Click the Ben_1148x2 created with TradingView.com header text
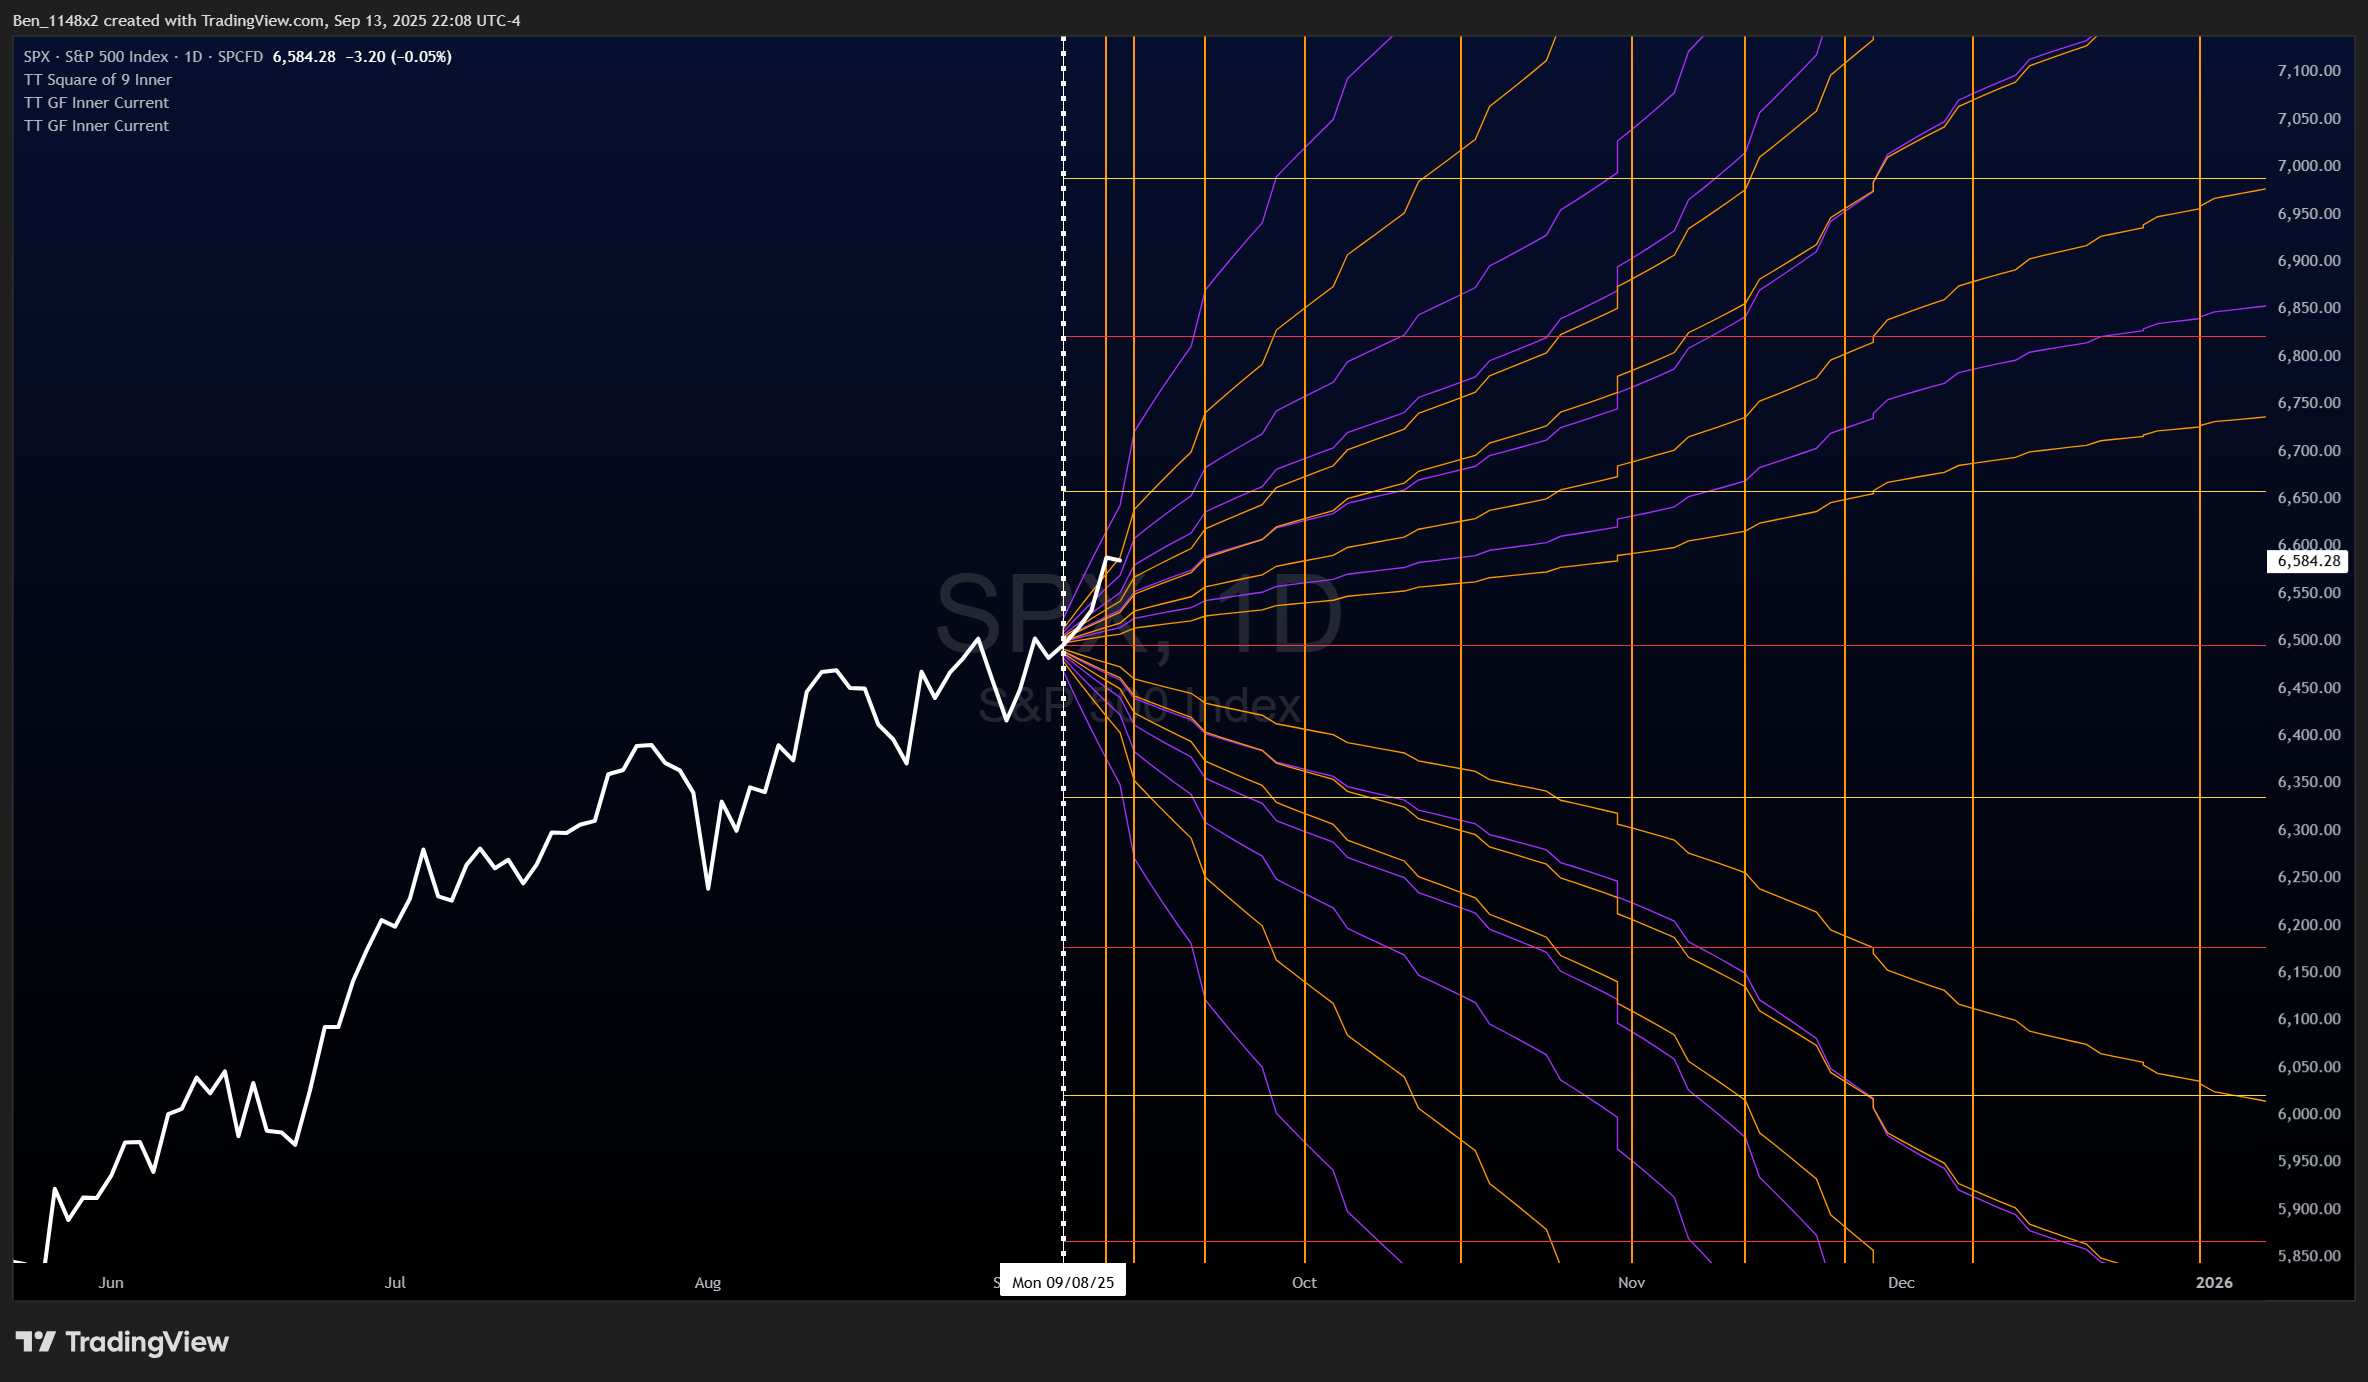The image size is (2368, 1382). [266, 20]
